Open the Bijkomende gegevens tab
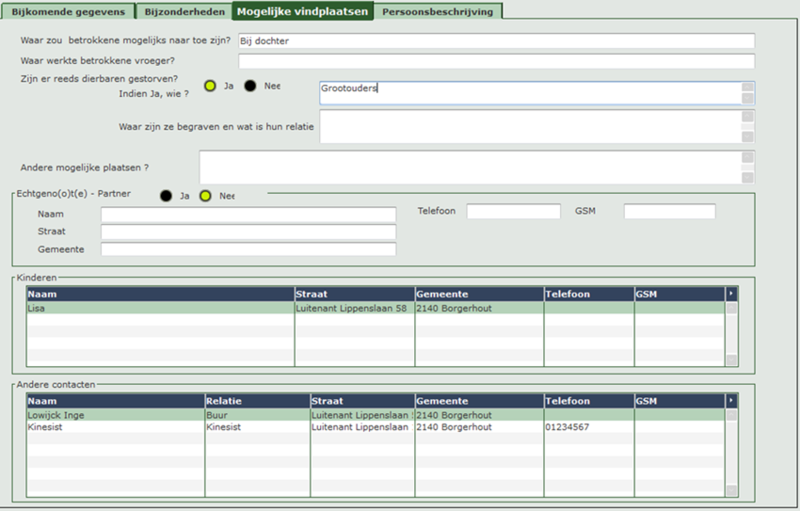The image size is (800, 511). pyautogui.click(x=68, y=11)
